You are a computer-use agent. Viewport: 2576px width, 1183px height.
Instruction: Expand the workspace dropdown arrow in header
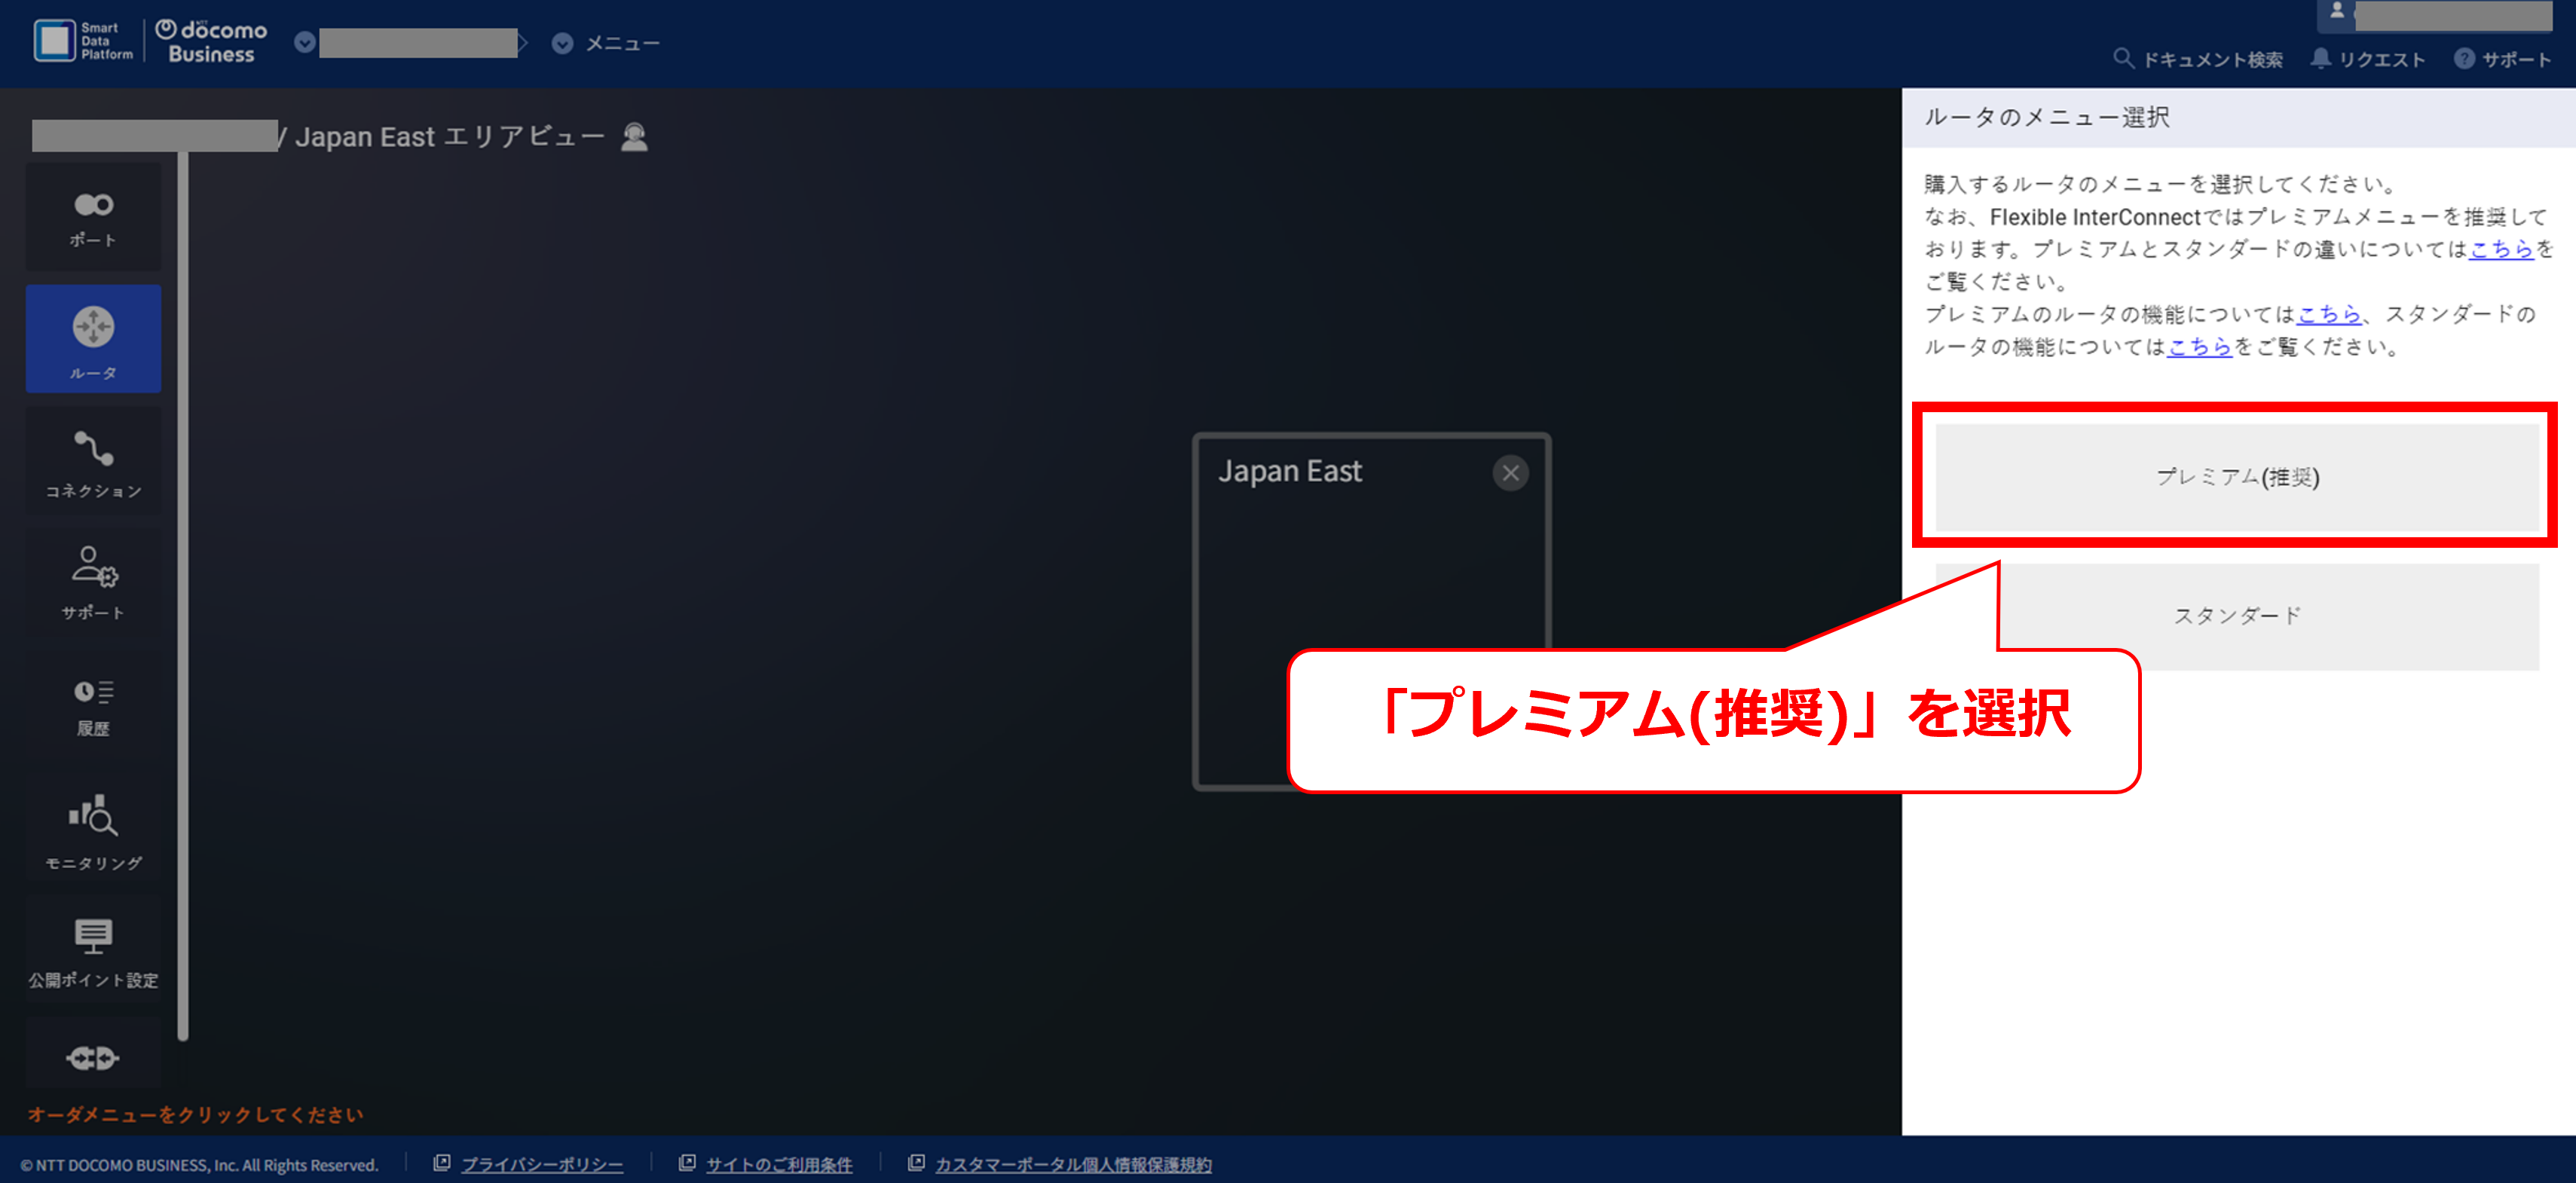click(x=305, y=43)
